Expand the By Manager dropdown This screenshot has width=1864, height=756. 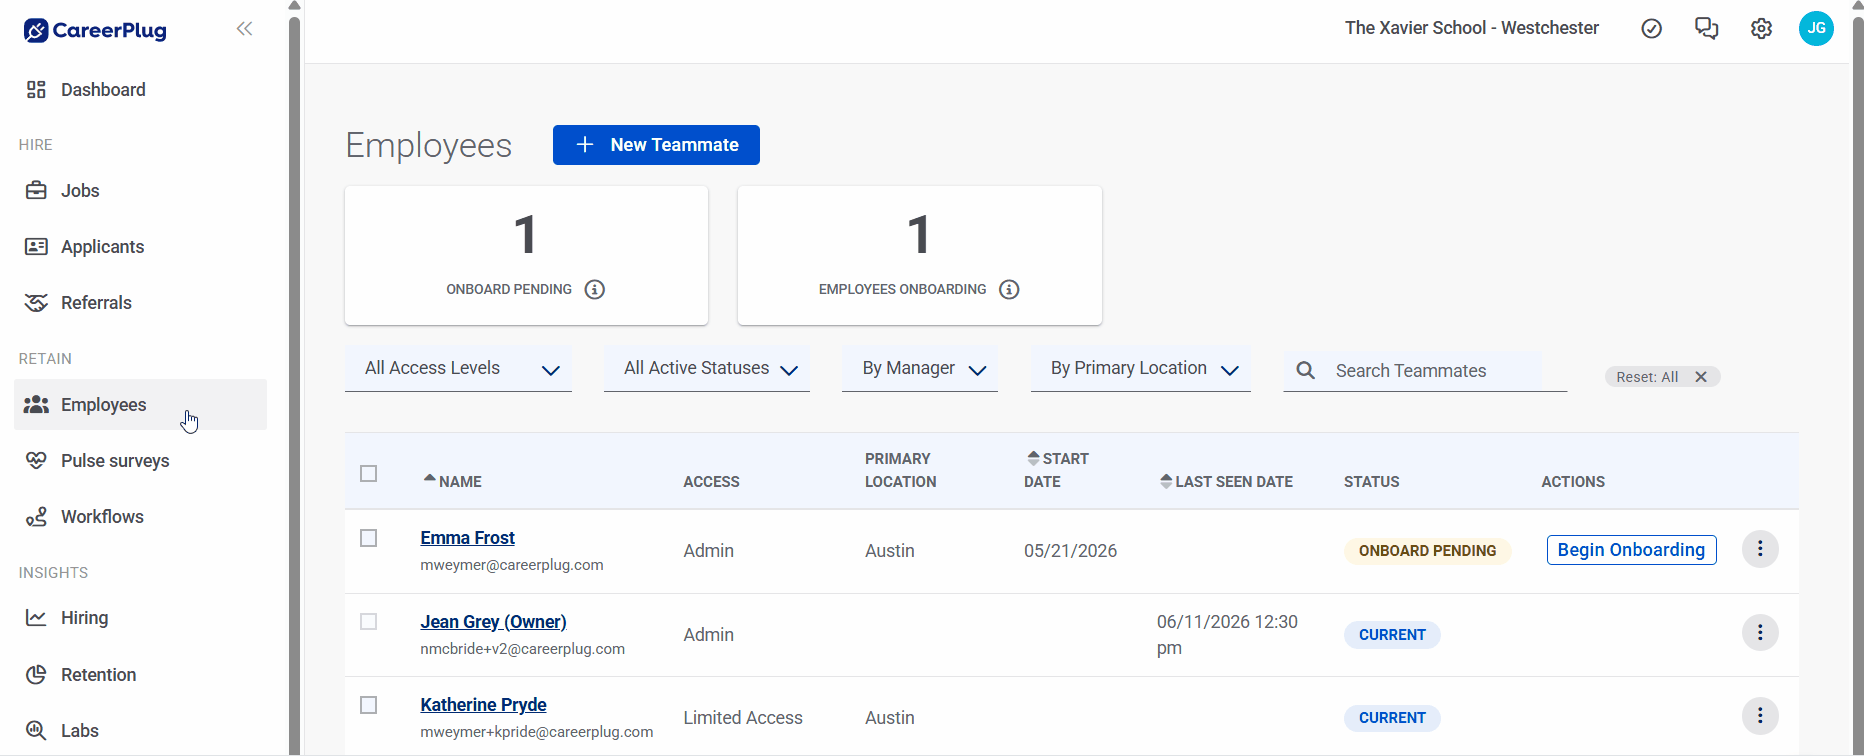[920, 369]
